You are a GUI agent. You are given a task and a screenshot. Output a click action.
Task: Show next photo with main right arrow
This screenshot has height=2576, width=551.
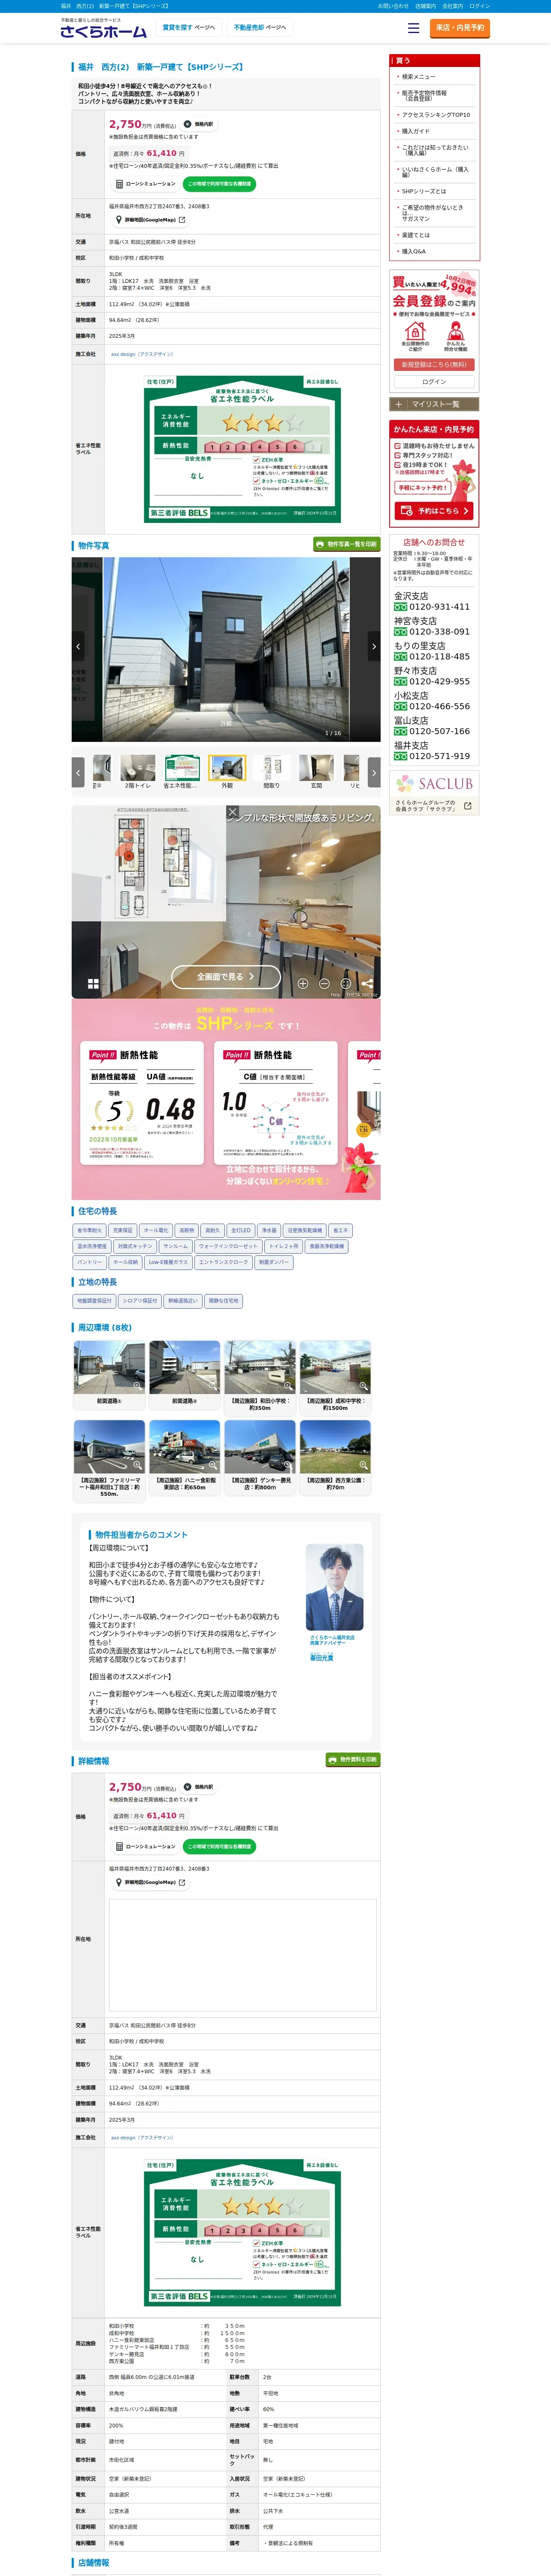[374, 647]
